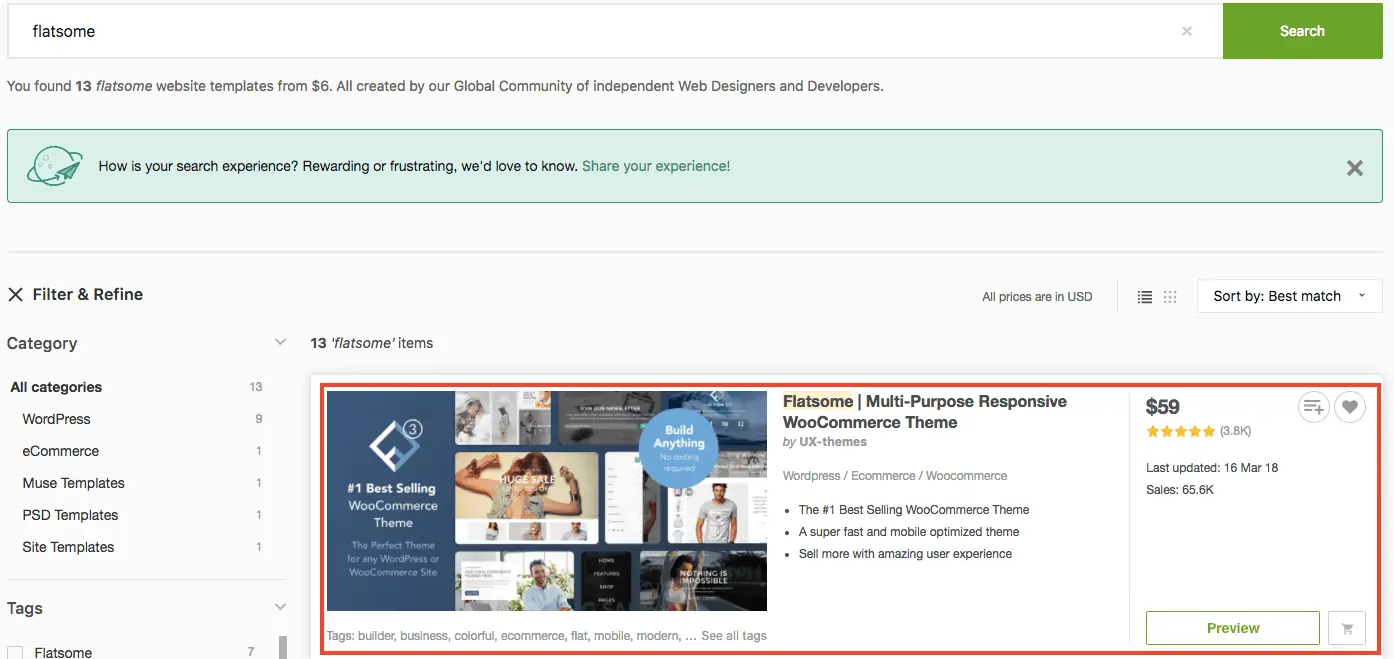Click the modern tag
The image size is (1394, 659).
(x=657, y=636)
